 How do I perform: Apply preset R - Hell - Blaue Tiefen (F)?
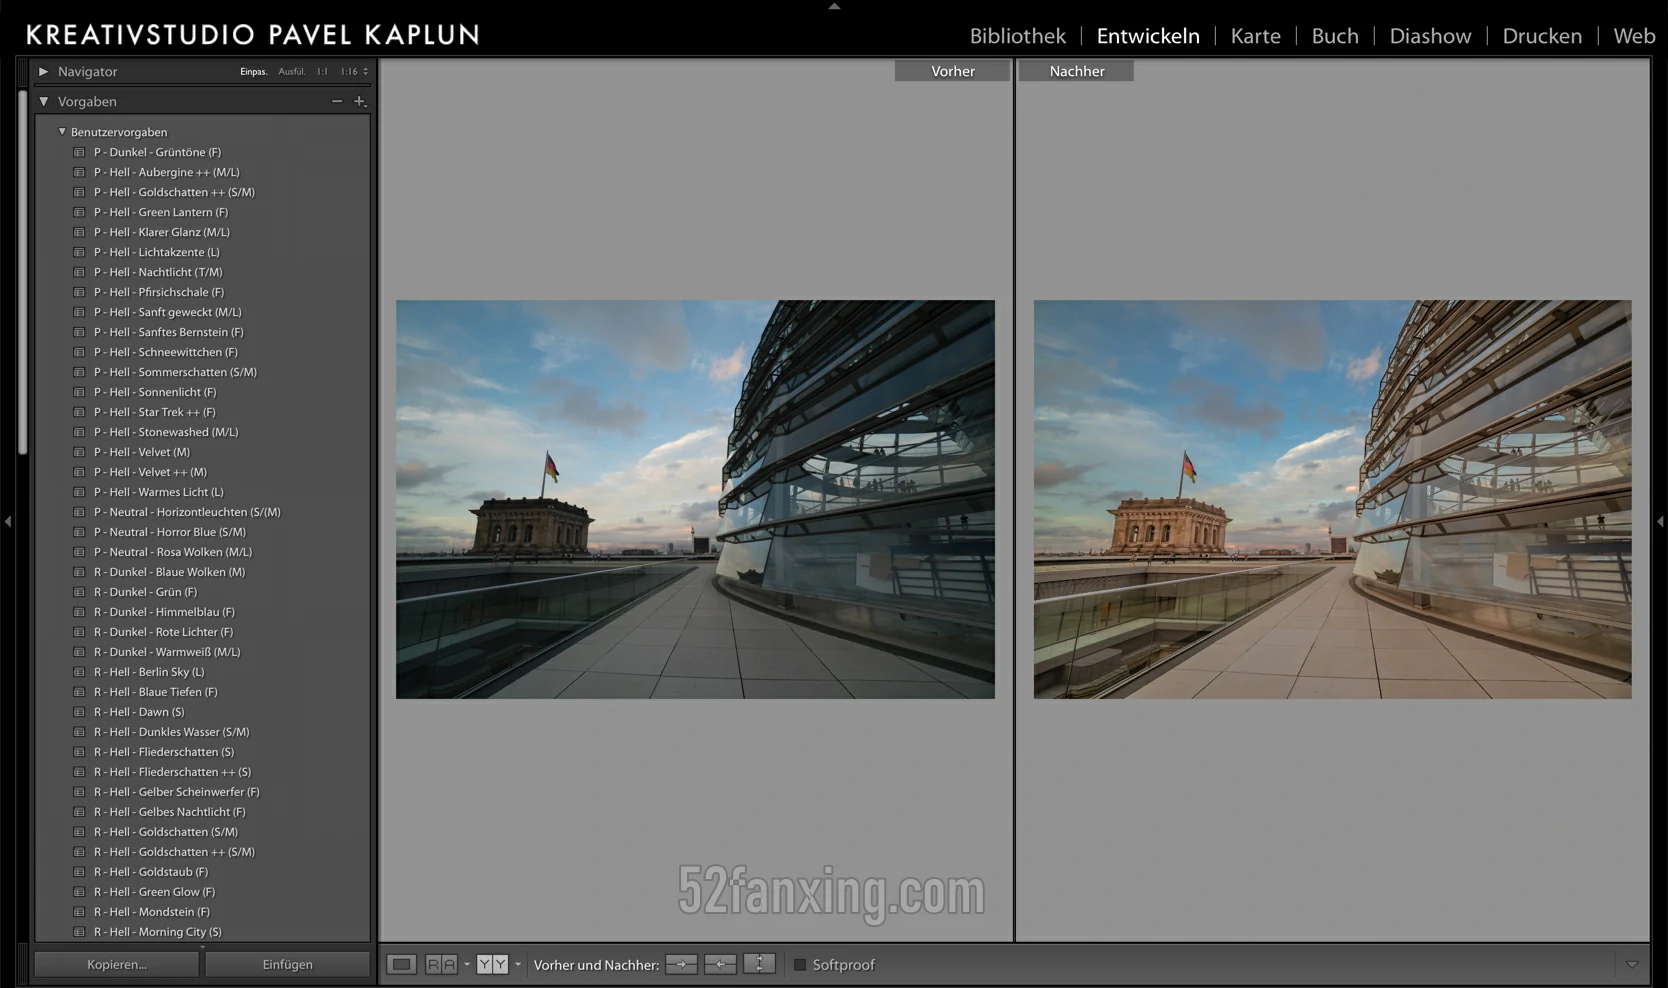155,692
